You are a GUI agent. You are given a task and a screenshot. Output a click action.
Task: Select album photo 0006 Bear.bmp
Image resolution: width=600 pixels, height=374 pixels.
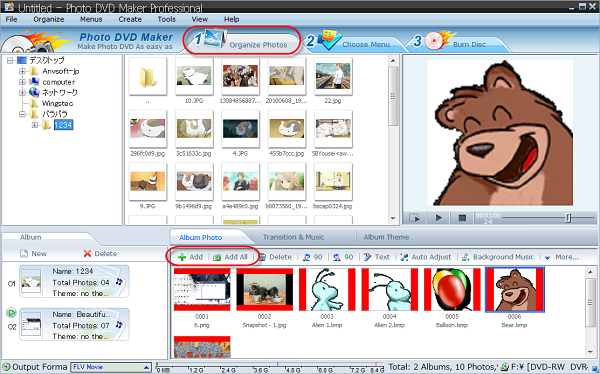pos(515,289)
